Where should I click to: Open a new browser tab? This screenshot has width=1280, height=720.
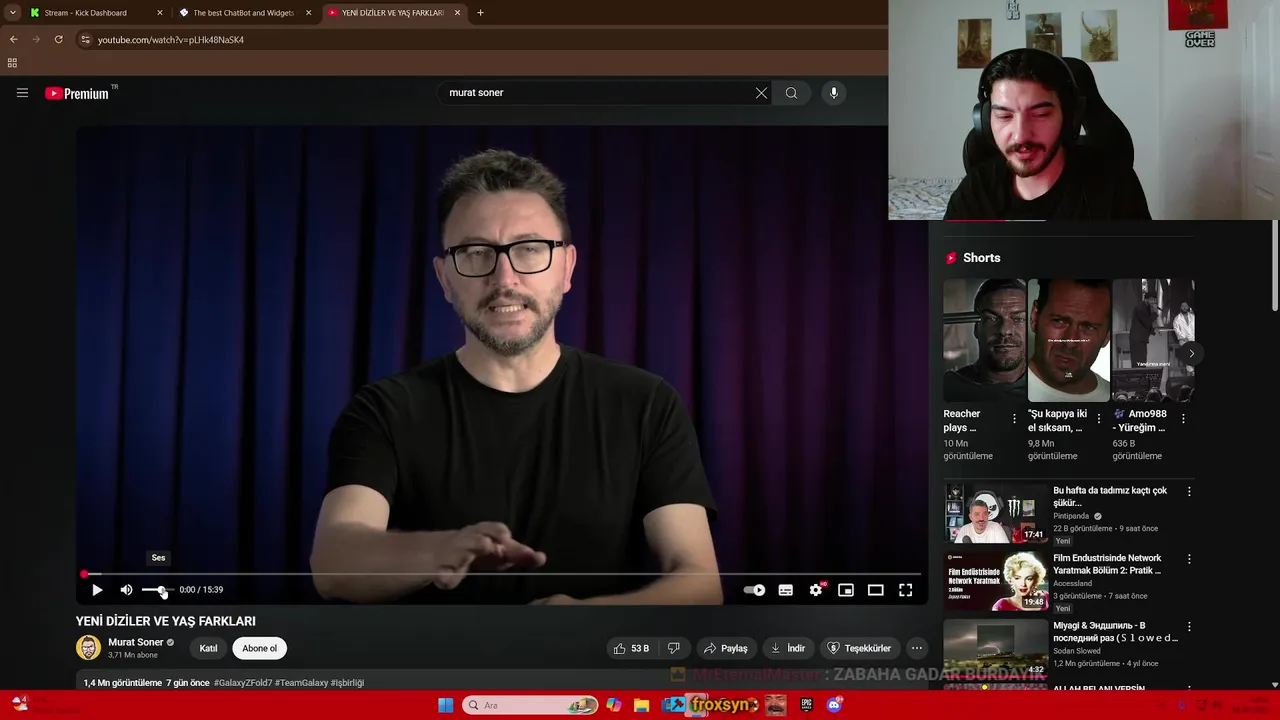pyautogui.click(x=480, y=13)
